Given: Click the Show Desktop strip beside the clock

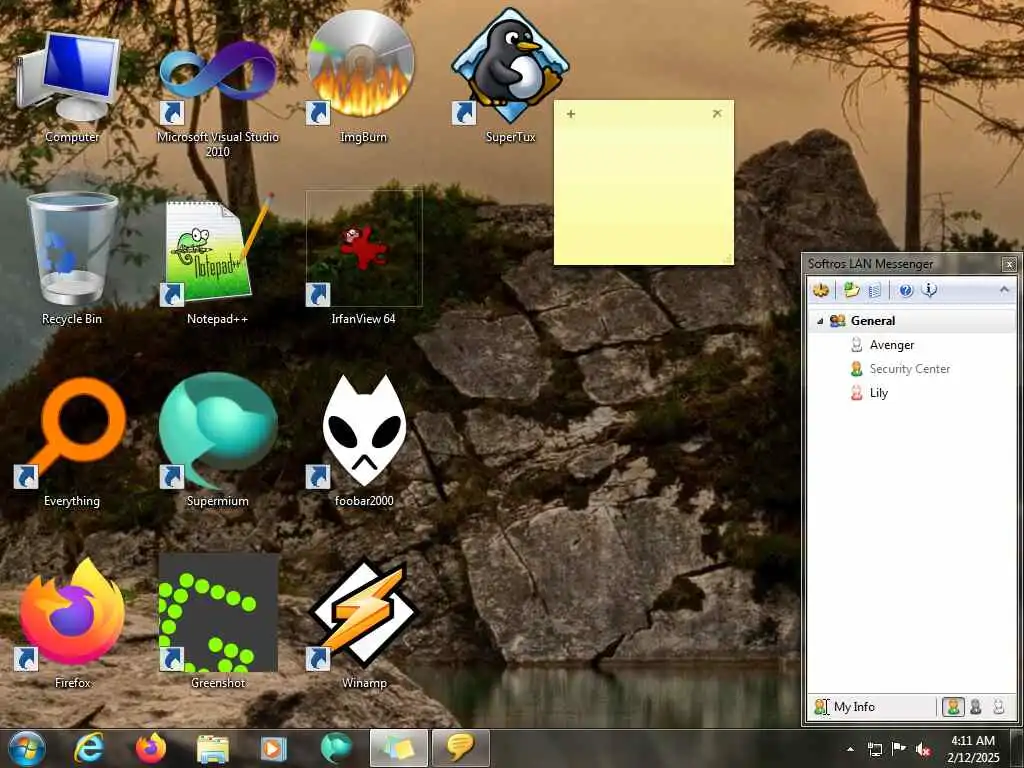Looking at the screenshot, I should coord(1017,748).
